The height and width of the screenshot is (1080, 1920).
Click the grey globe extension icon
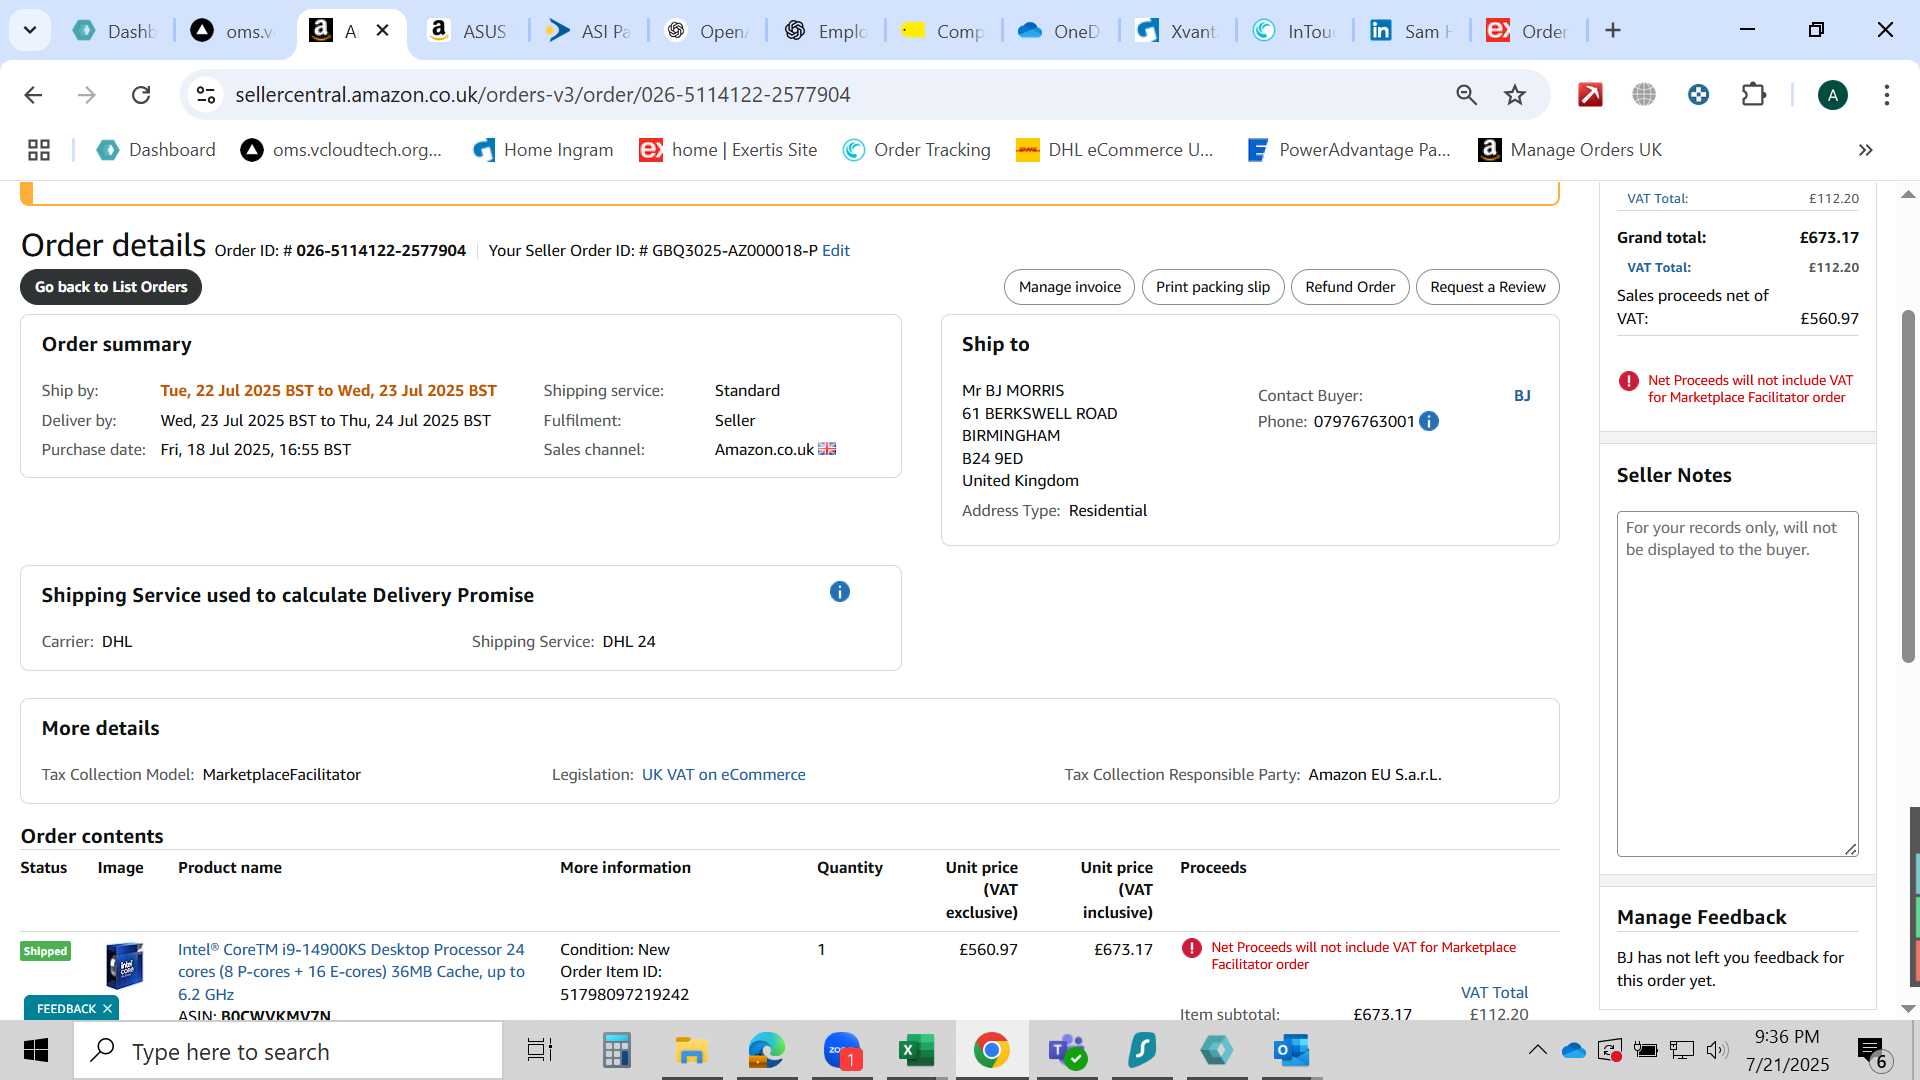[1644, 95]
